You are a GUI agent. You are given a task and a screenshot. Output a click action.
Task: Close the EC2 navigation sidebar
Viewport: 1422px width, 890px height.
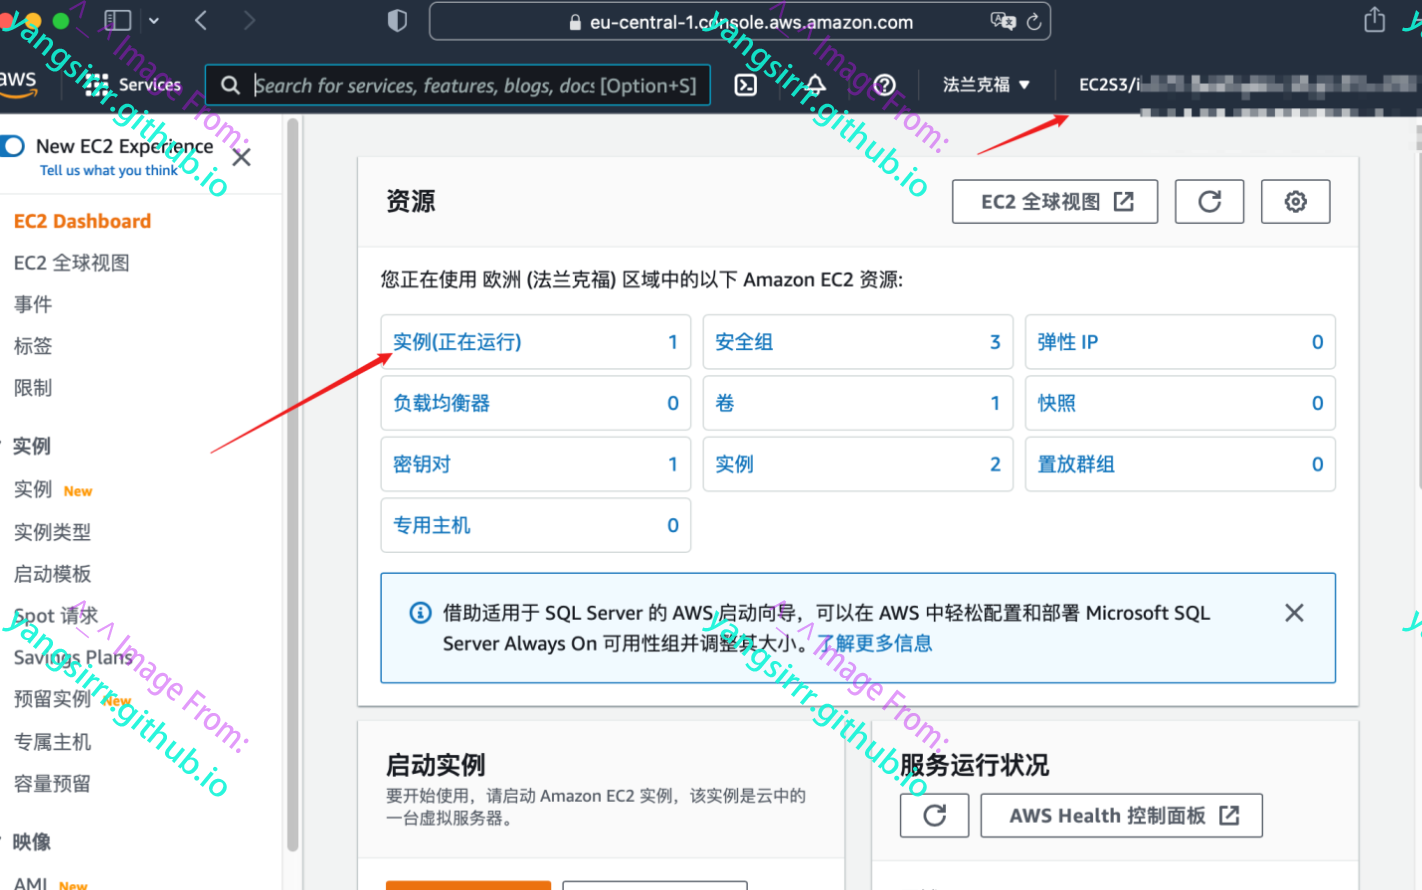click(241, 158)
